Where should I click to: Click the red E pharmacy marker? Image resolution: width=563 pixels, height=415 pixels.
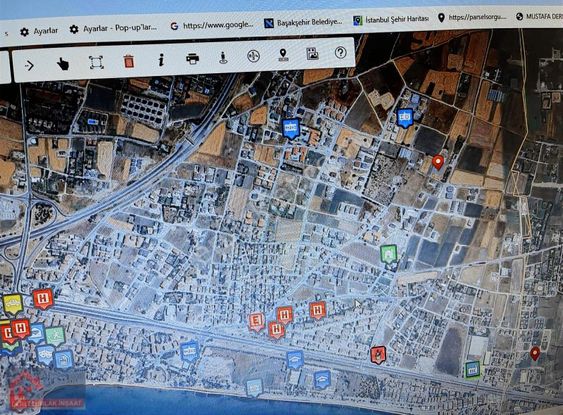(x=256, y=321)
